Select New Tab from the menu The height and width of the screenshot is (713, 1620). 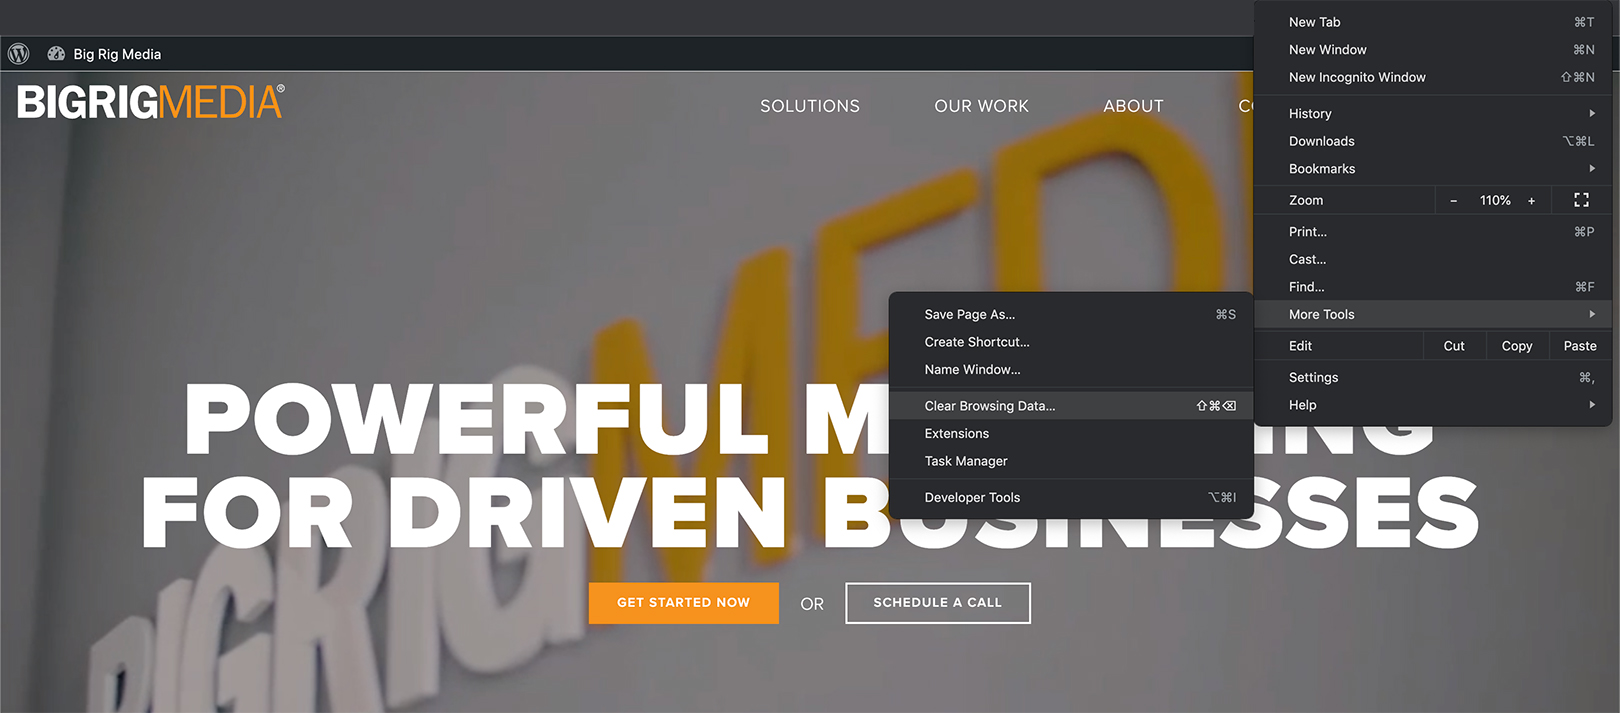pyautogui.click(x=1433, y=22)
